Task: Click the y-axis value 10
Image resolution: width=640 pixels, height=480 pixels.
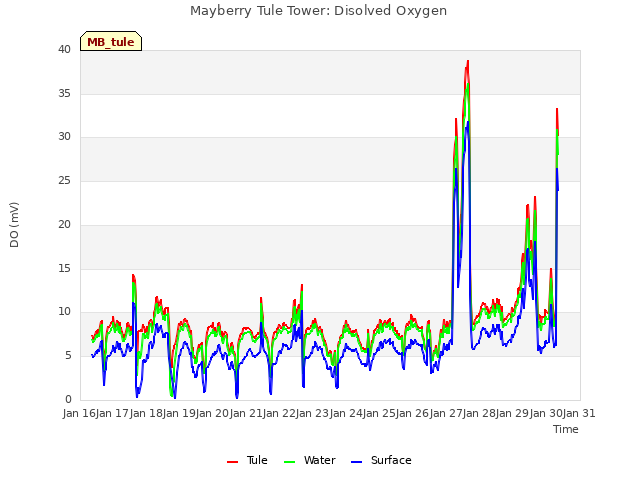Action: point(64,312)
